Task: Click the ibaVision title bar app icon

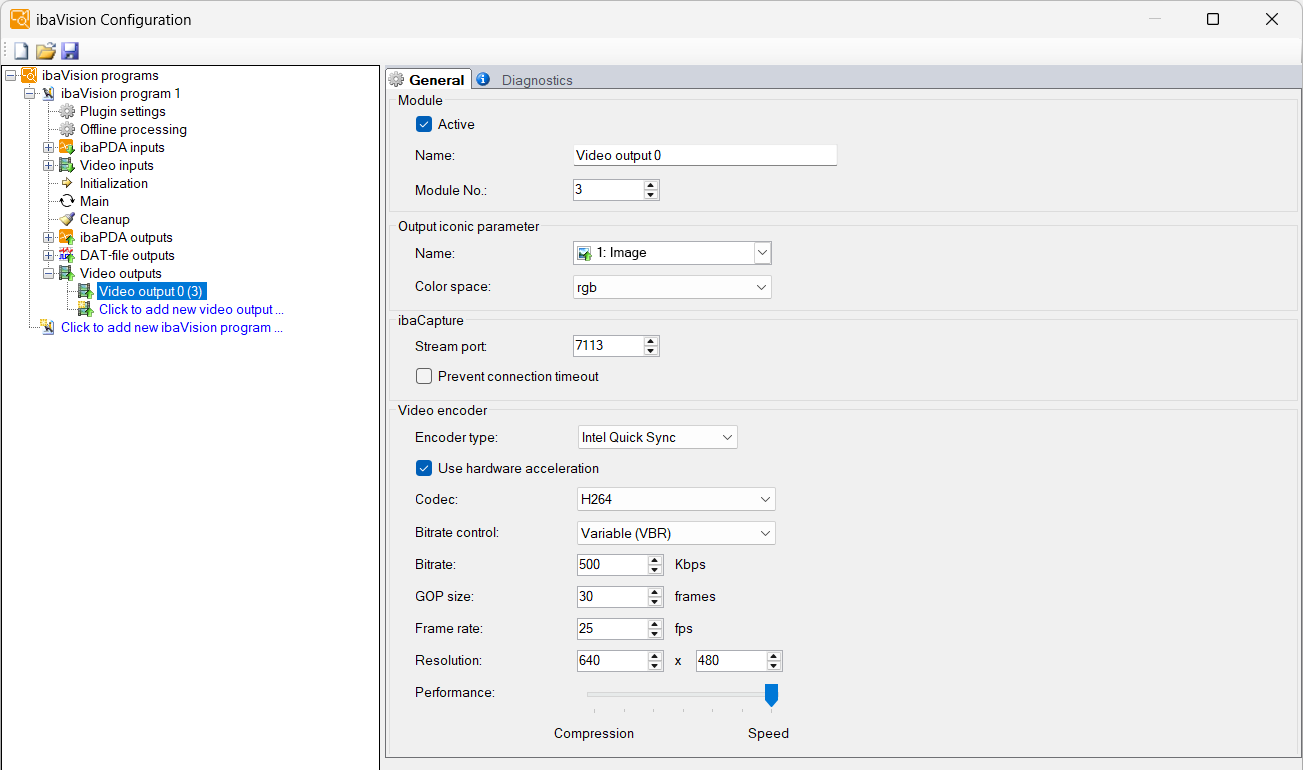Action: click(20, 19)
